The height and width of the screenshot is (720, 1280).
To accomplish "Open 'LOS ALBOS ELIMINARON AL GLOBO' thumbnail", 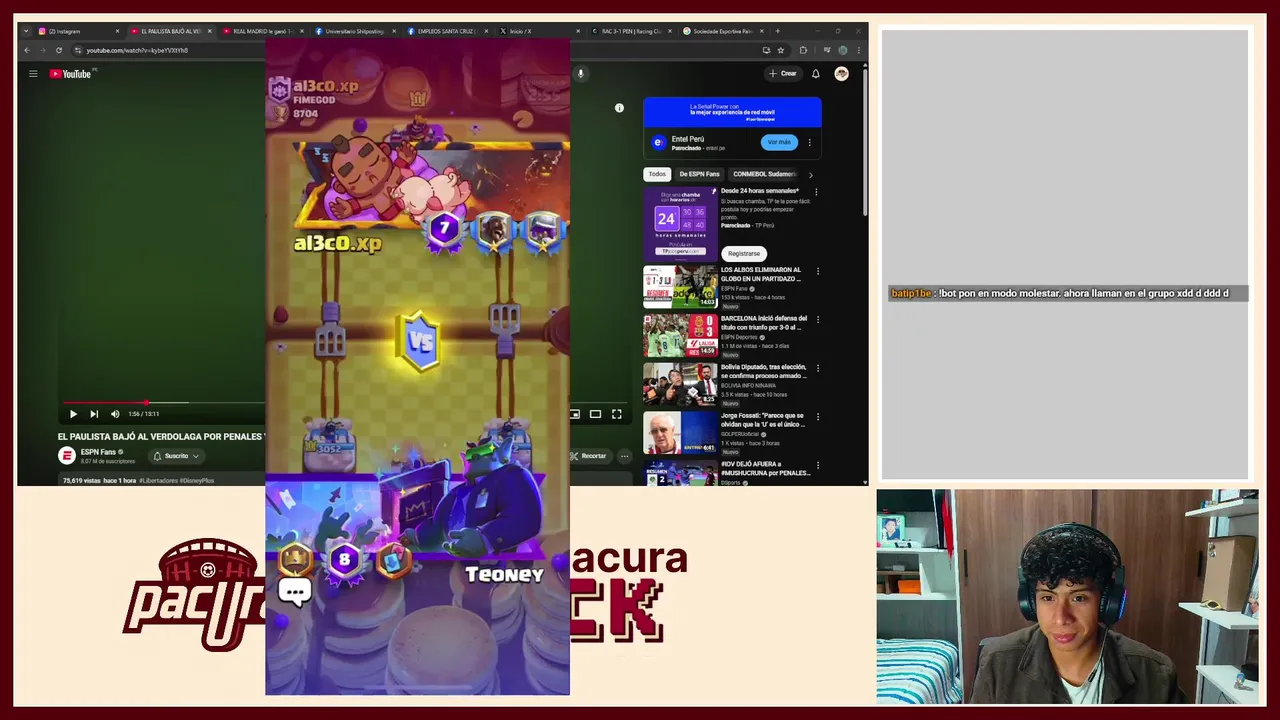I will pos(680,287).
